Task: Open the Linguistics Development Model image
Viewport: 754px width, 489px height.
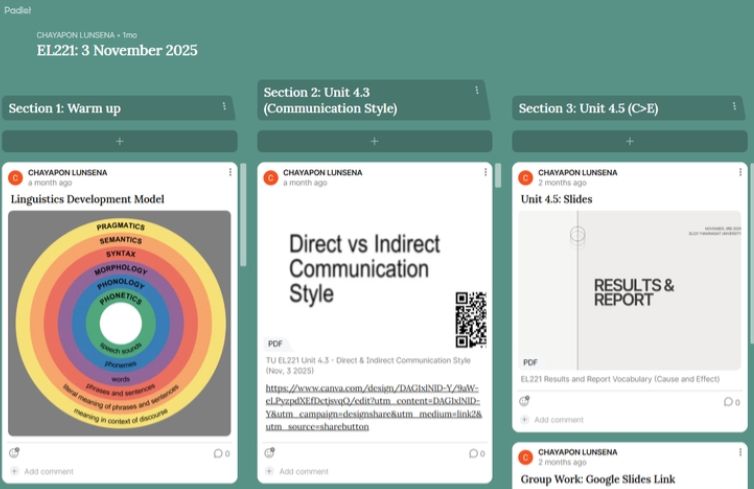Action: 120,323
